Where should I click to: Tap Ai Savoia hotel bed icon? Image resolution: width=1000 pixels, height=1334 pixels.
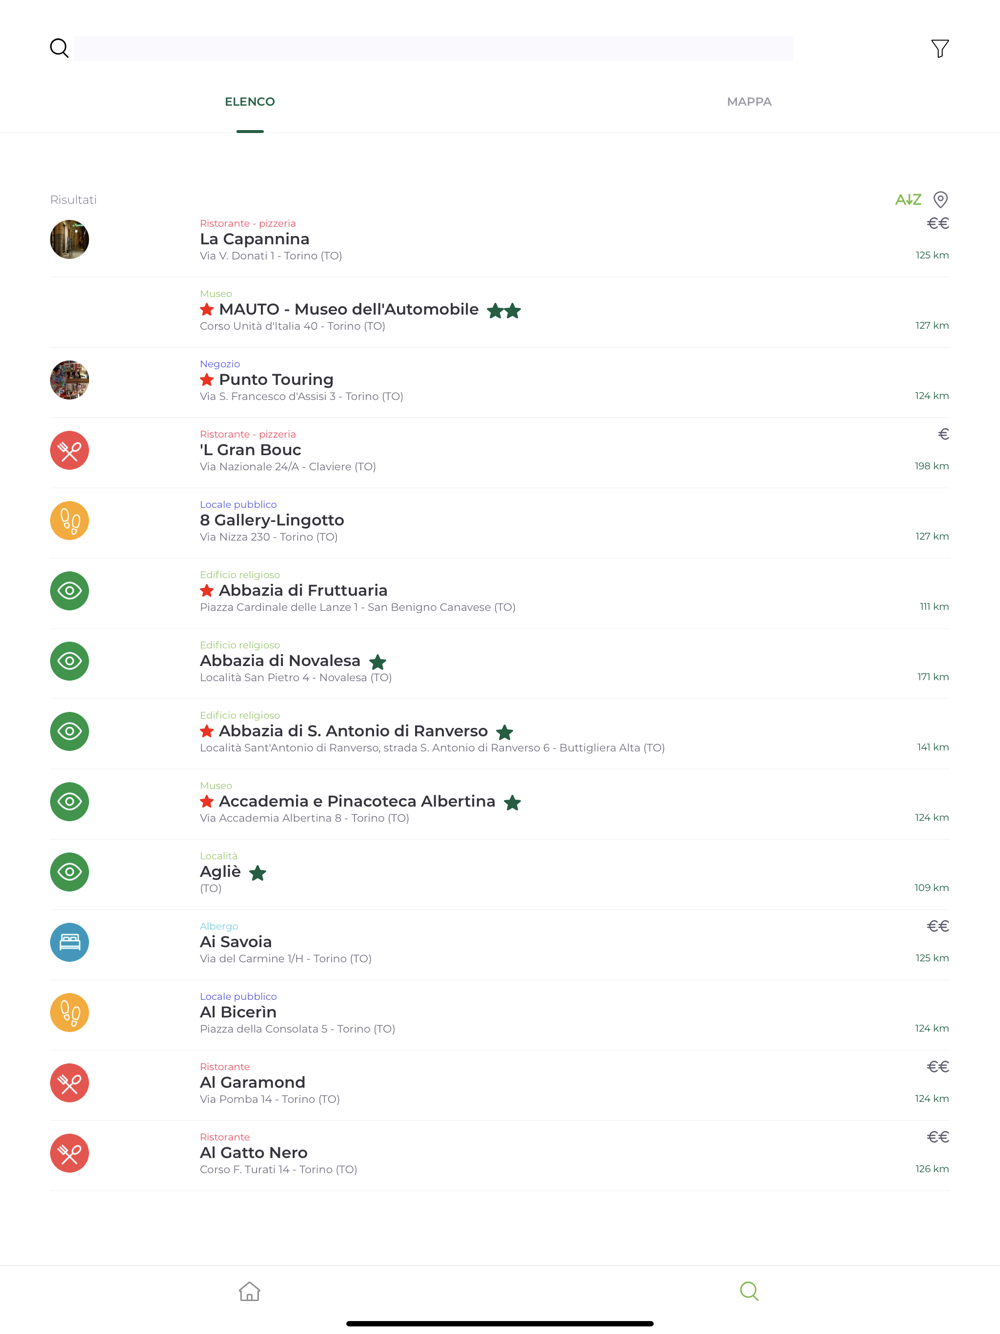coord(70,942)
